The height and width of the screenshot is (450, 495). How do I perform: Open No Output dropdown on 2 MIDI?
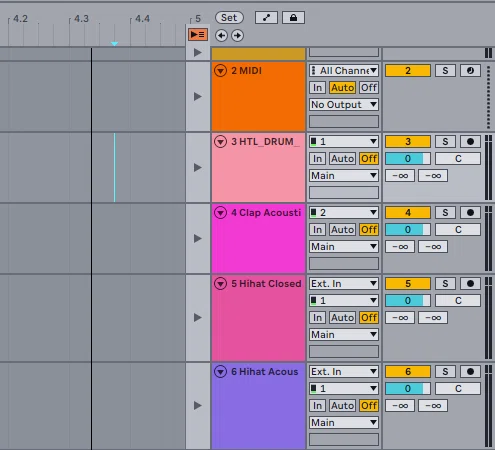(344, 105)
